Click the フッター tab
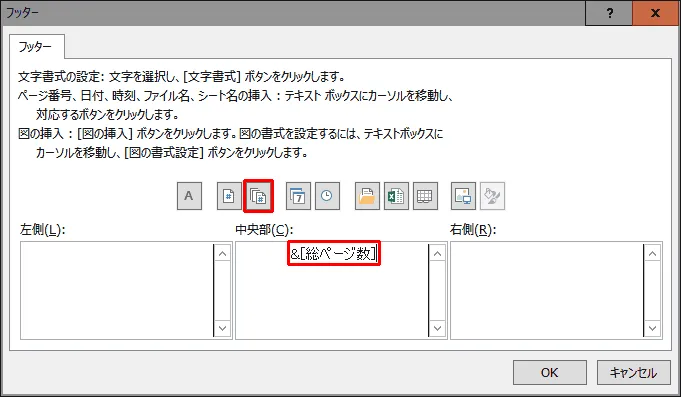The image size is (681, 397). pyautogui.click(x=36, y=46)
